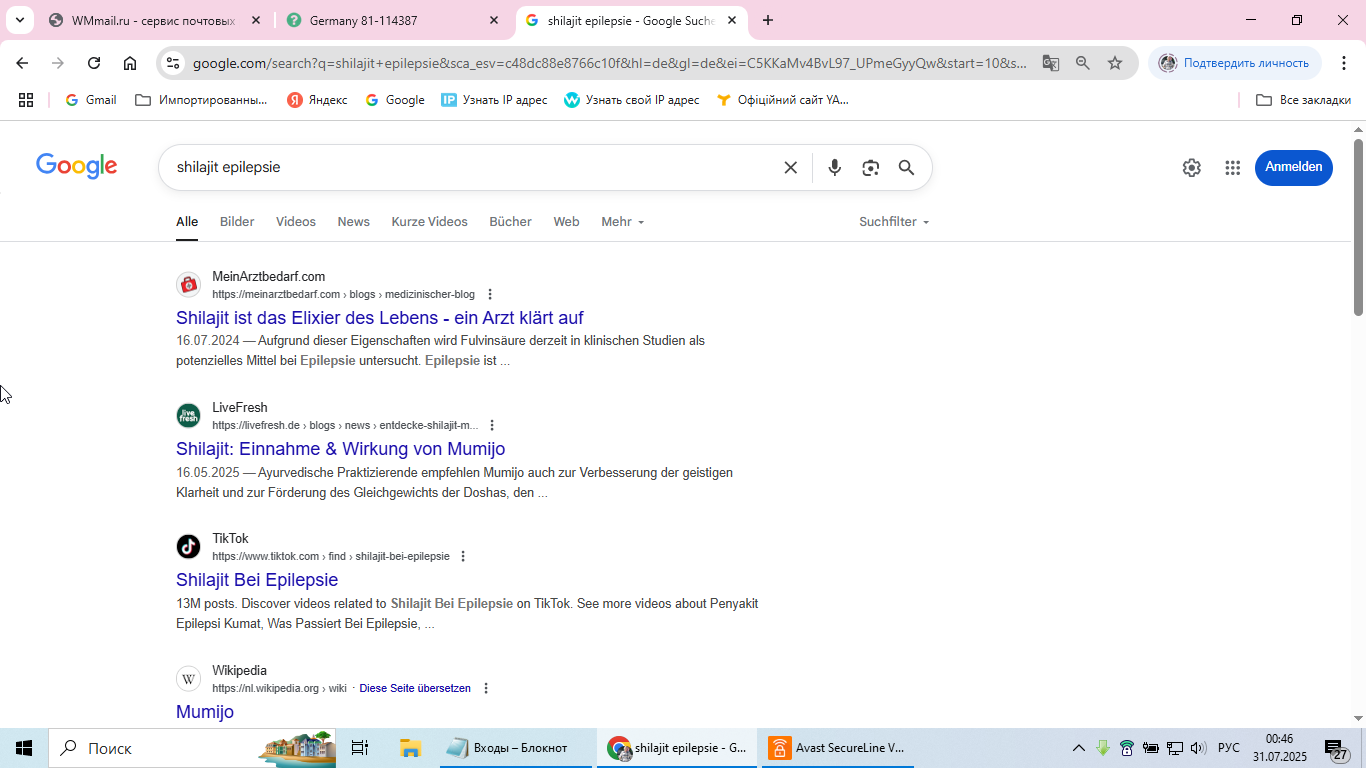The image size is (1366, 768).
Task: Click the Anmelden sign-in button
Action: point(1294,167)
